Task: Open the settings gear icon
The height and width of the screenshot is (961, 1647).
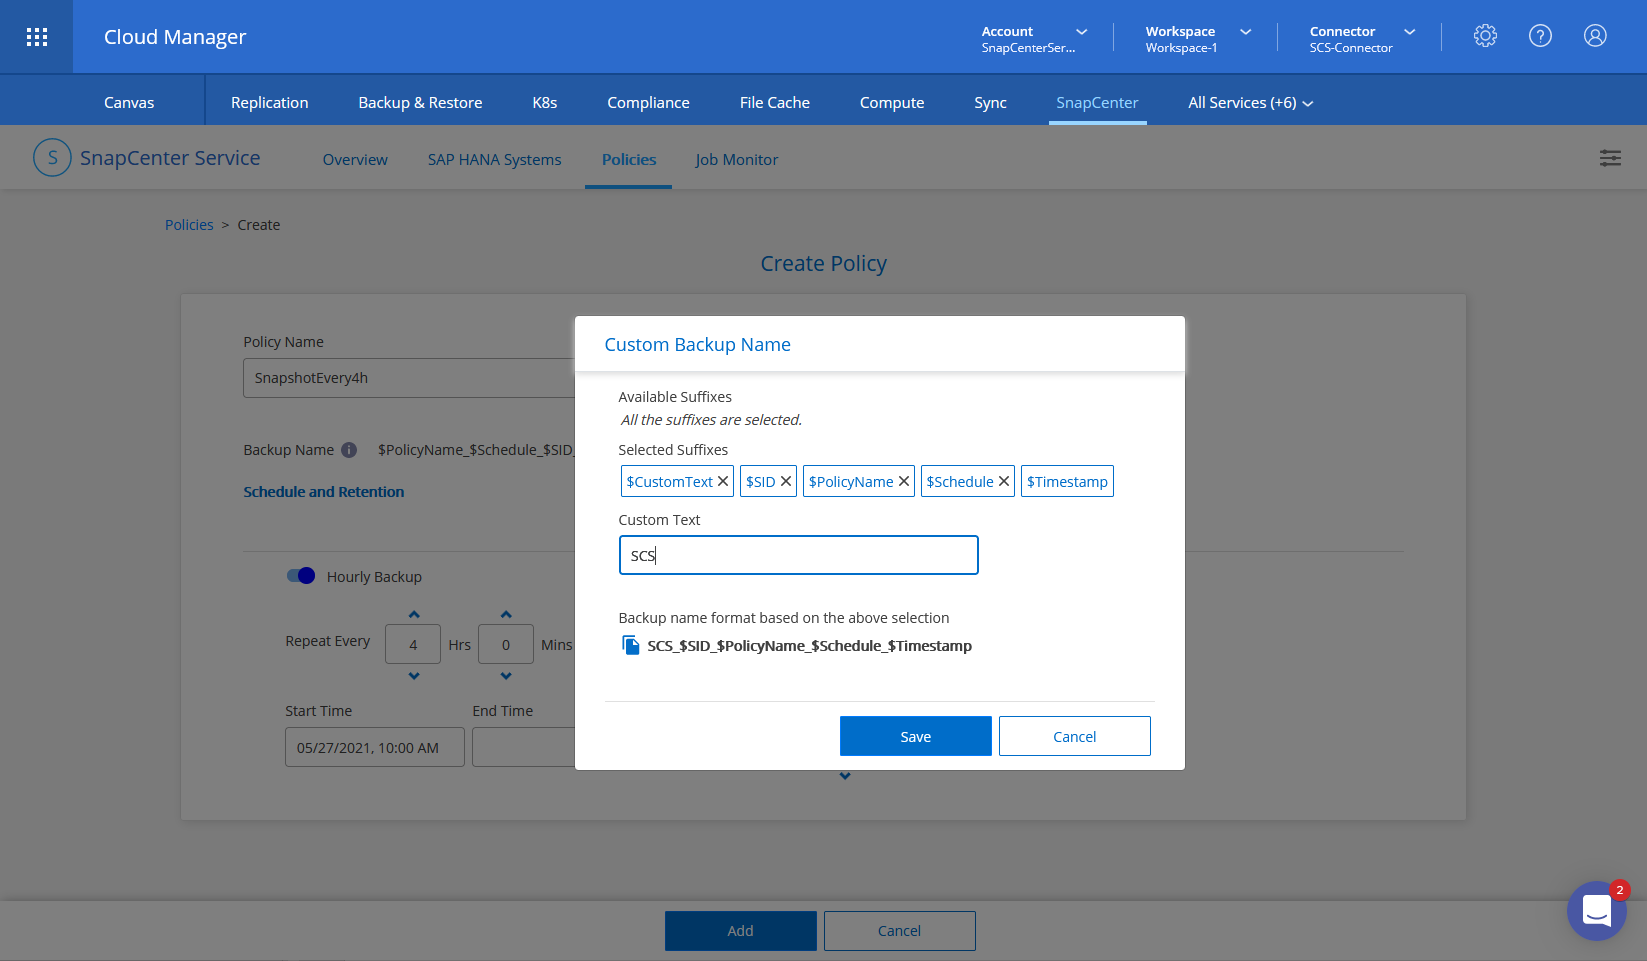Action: (1485, 36)
